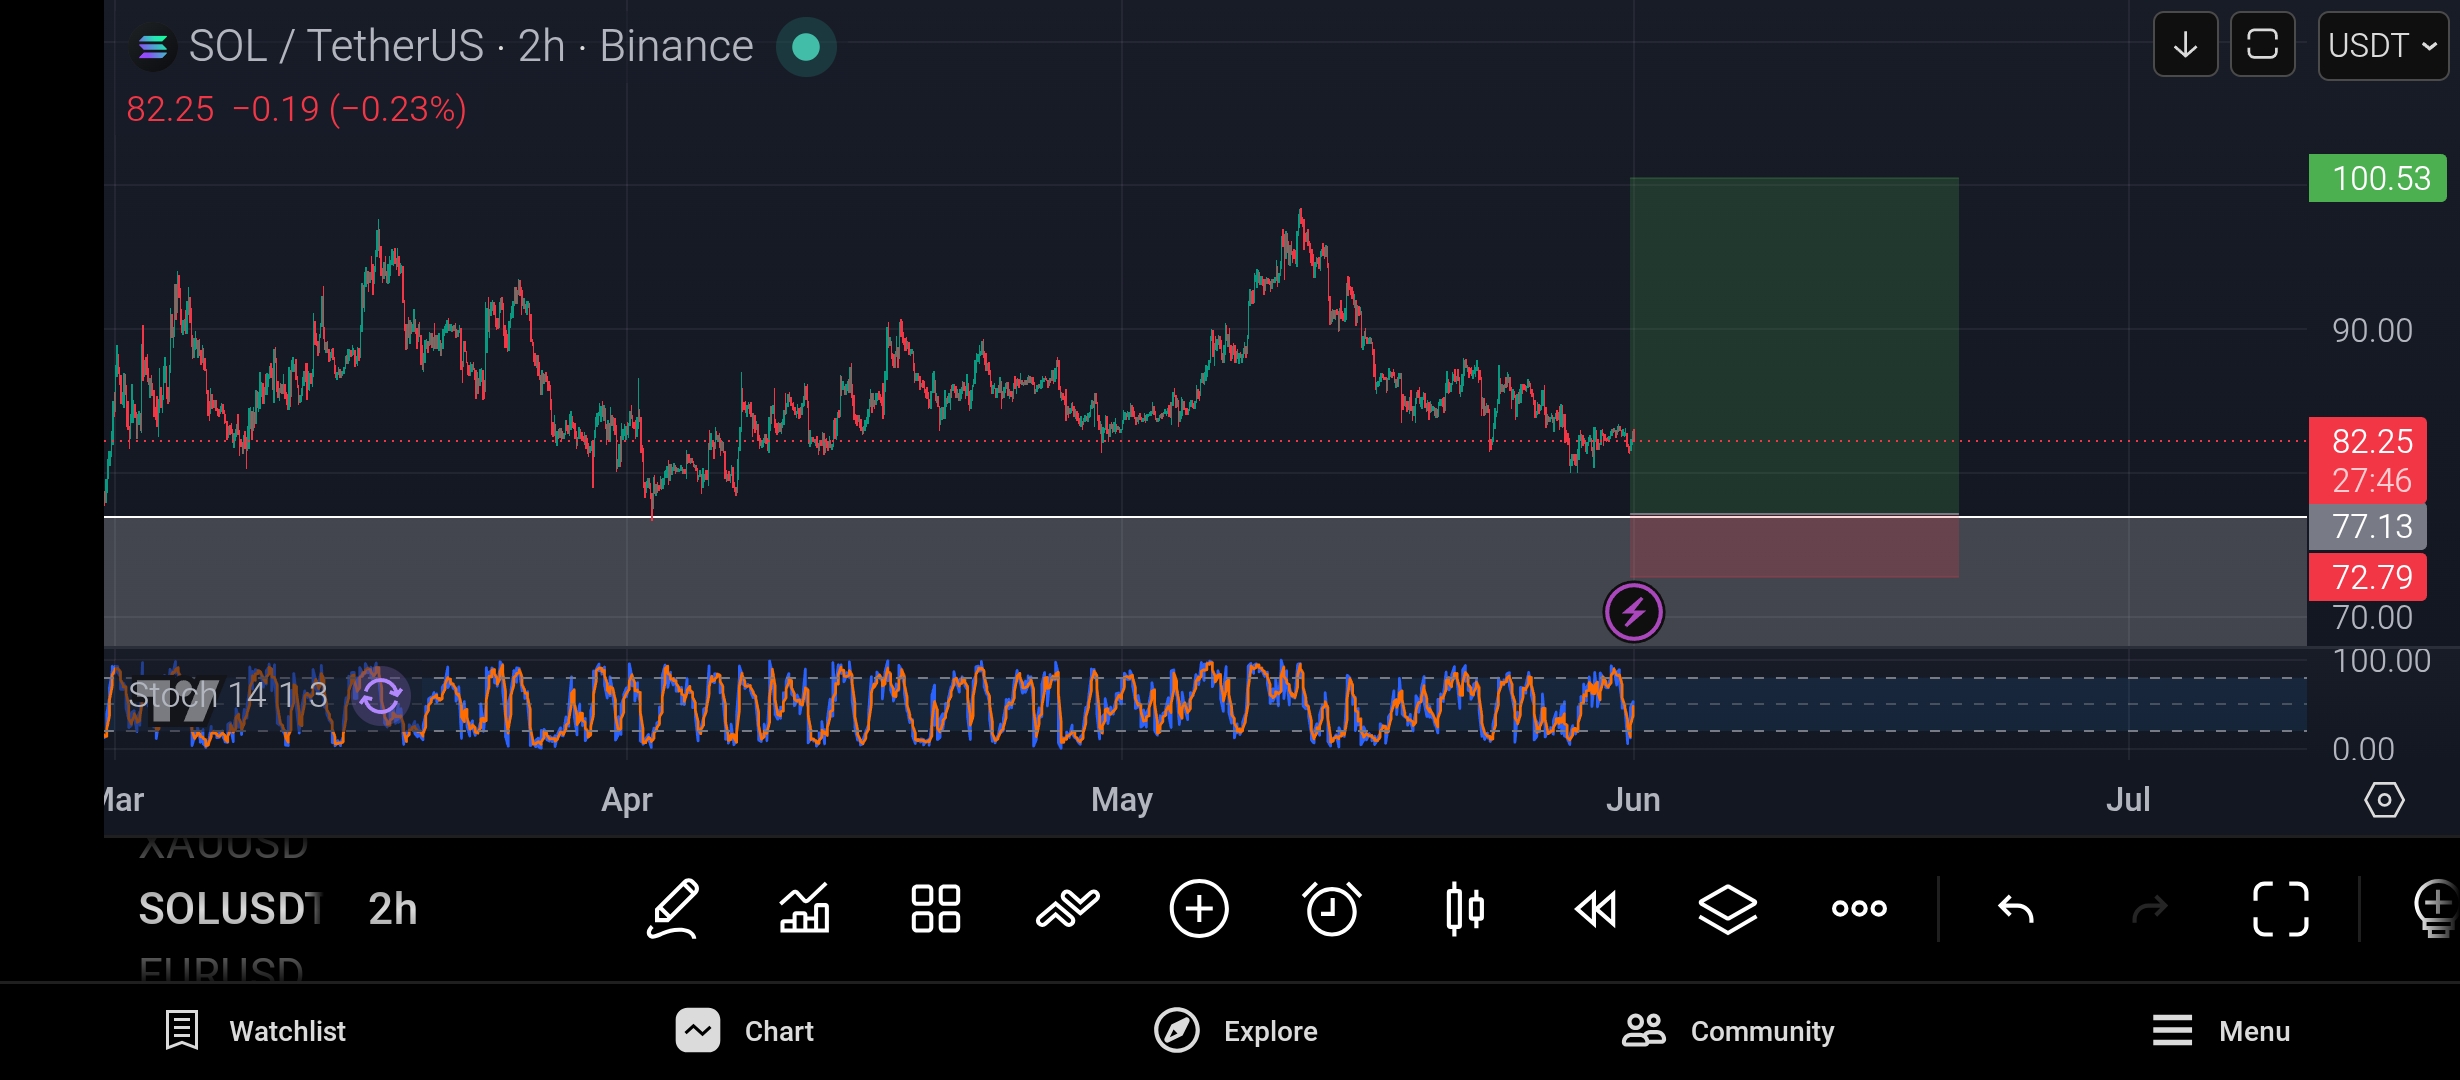Screen dimensions: 2460x1080
Task: Open the chart settings hexagon gear icon
Action: 2384,800
